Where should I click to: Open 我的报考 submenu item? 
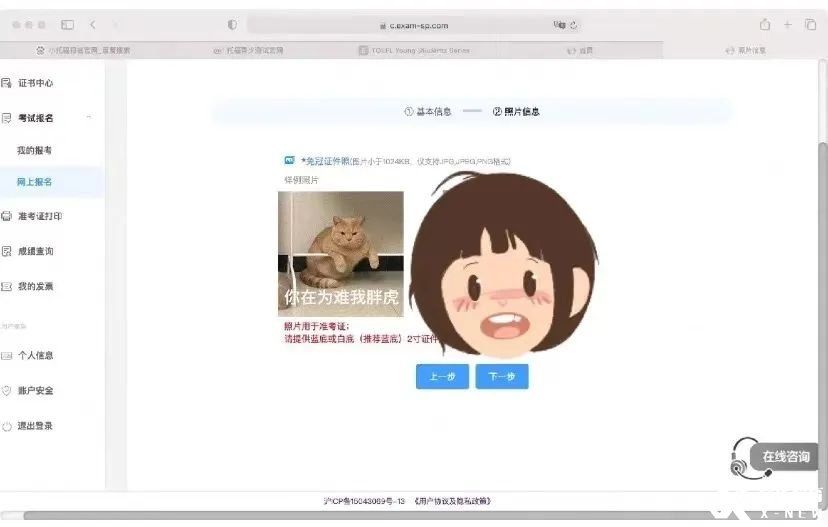[34, 150]
